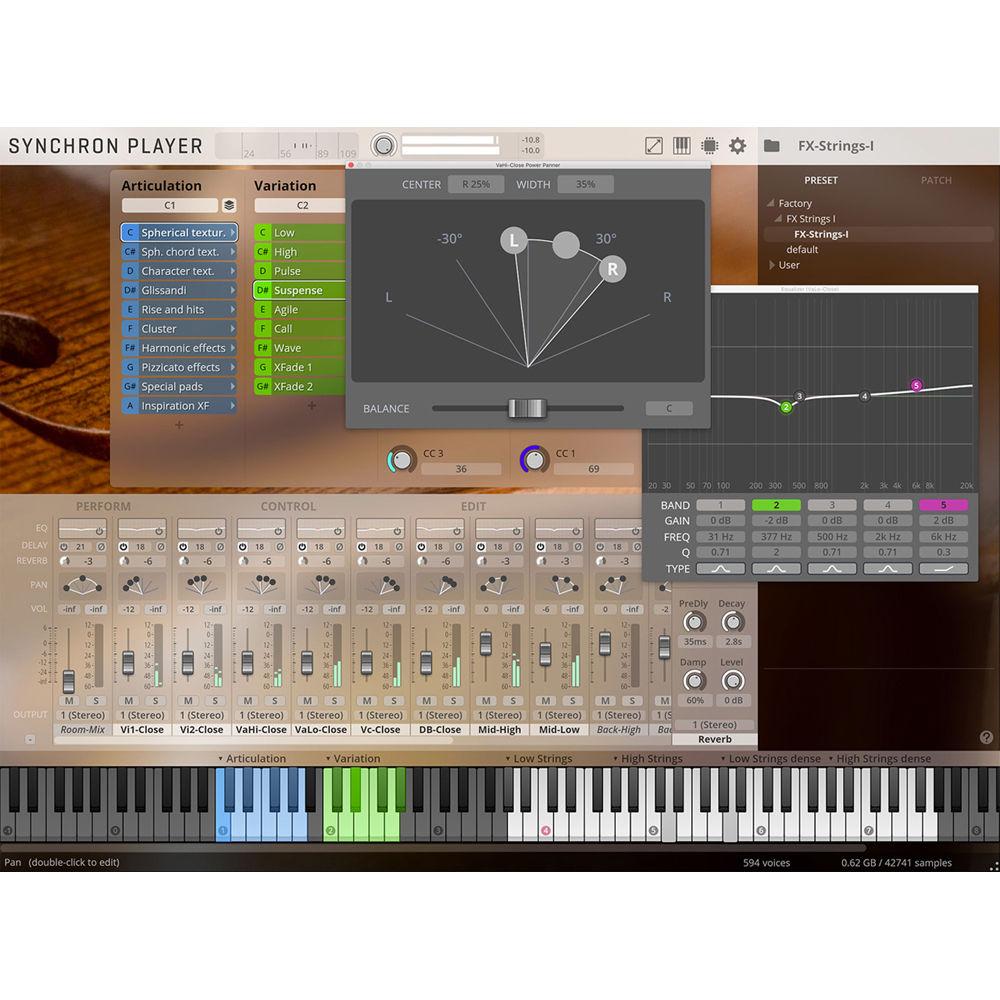Click the piano keyboard icon in the toolbar
The width and height of the screenshot is (1000, 1000).
pos(681,145)
